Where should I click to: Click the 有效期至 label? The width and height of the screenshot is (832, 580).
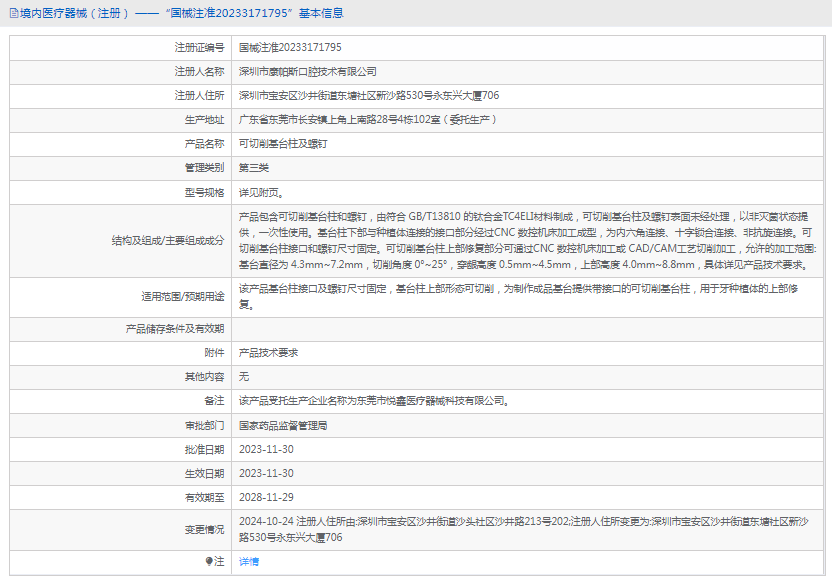tap(205, 497)
